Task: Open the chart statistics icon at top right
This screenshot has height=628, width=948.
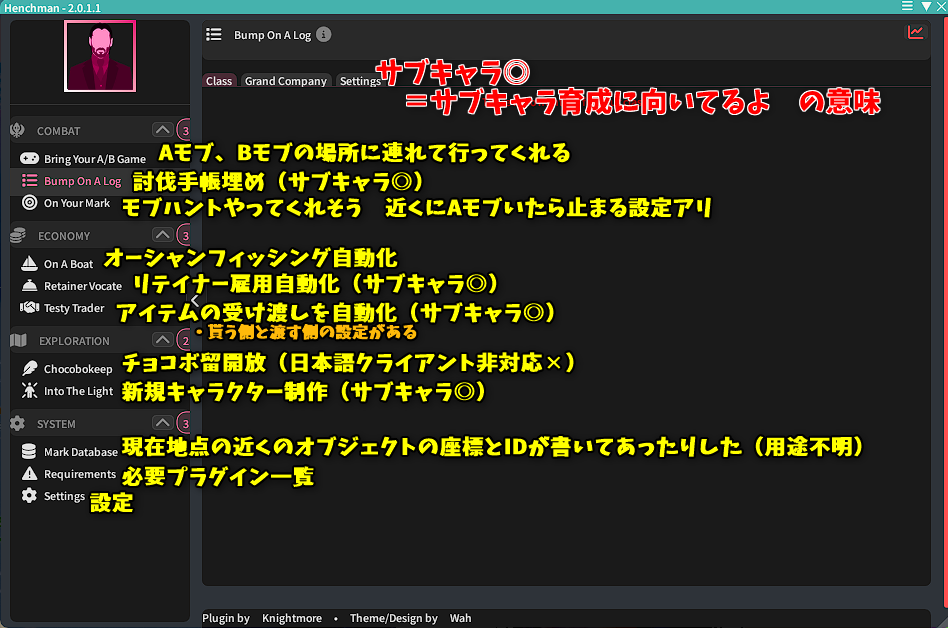Action: pos(915,33)
